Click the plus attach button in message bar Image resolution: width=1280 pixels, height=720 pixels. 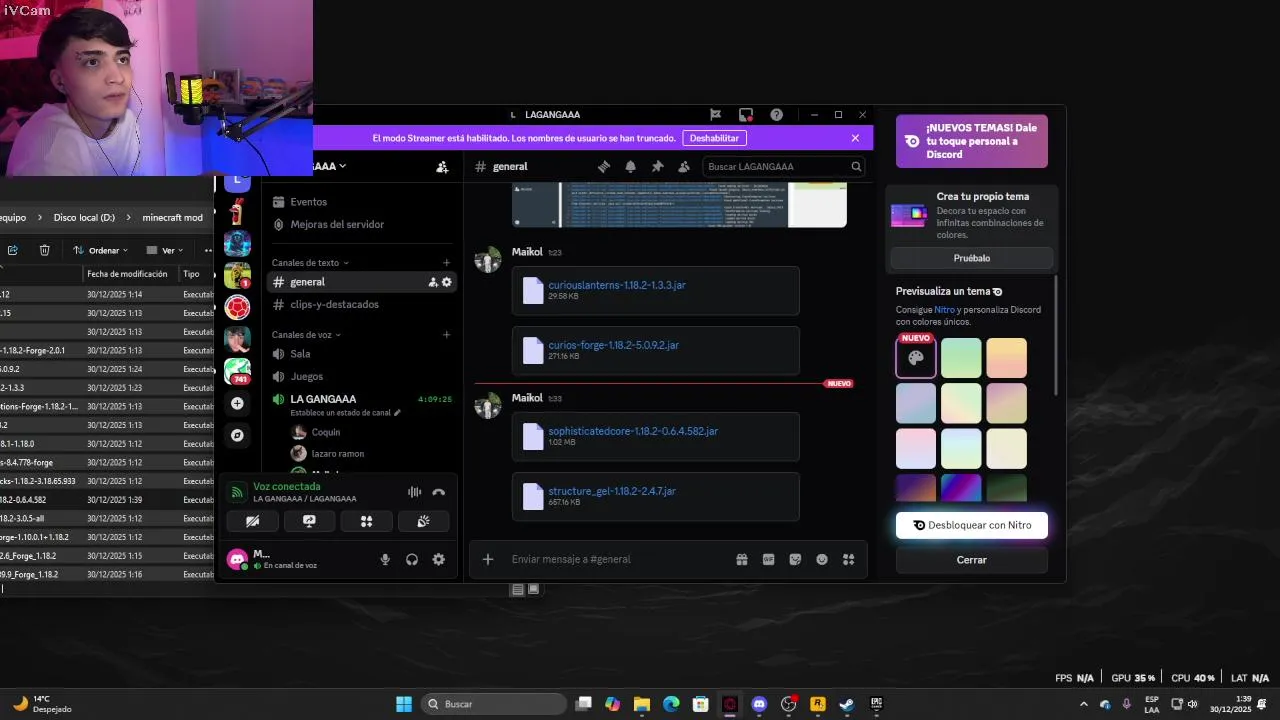click(x=488, y=559)
